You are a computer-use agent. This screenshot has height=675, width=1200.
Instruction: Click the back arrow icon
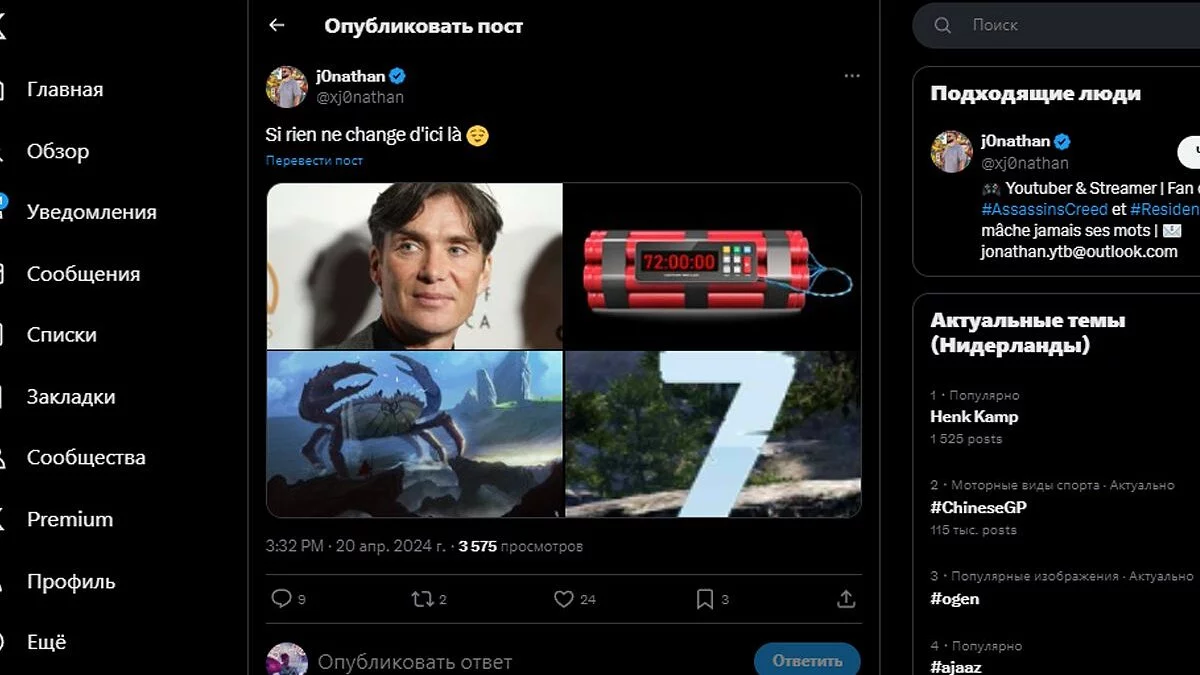coord(277,26)
